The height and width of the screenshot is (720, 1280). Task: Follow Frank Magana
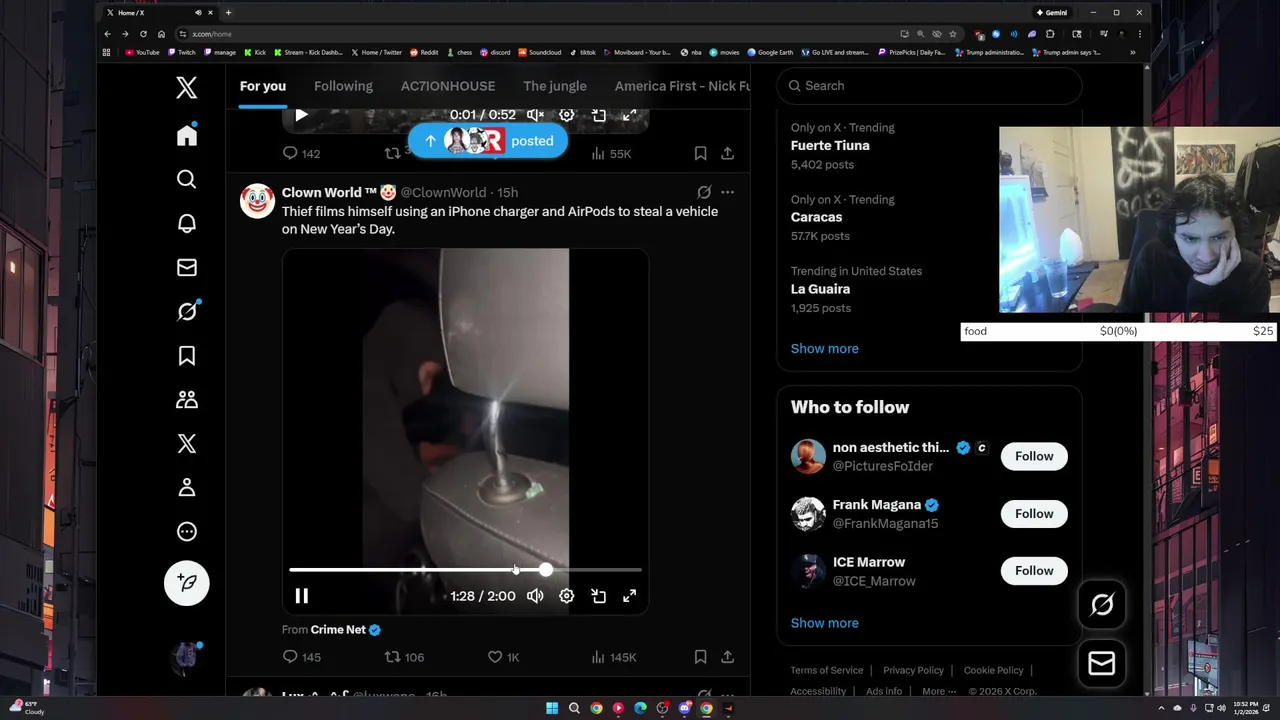tap(1034, 514)
